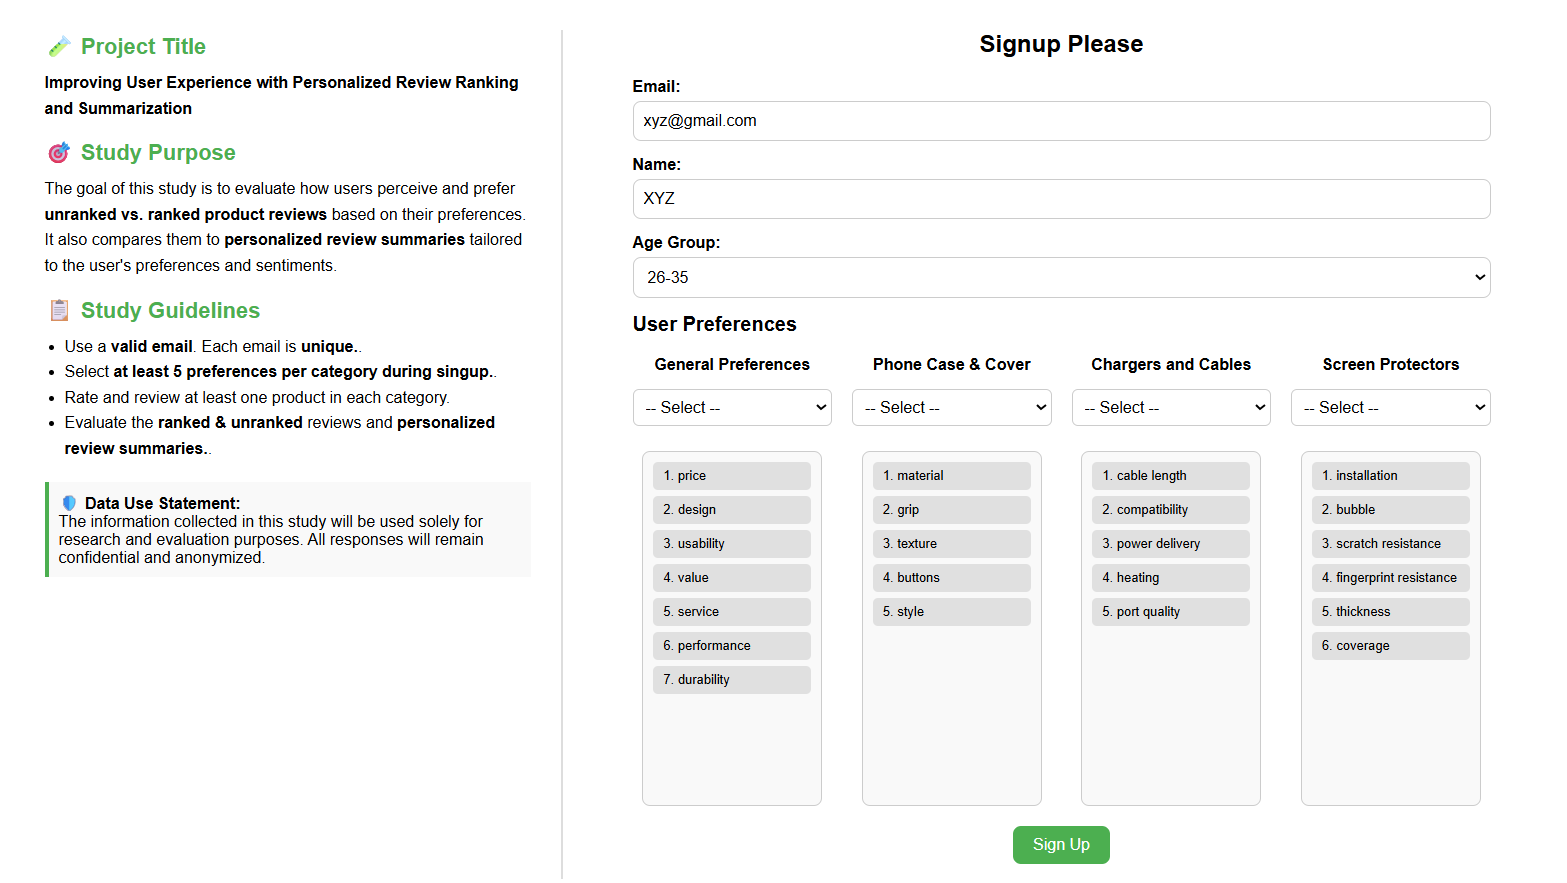
Task: Open the Phone Case & Cover dropdown
Action: (951, 407)
